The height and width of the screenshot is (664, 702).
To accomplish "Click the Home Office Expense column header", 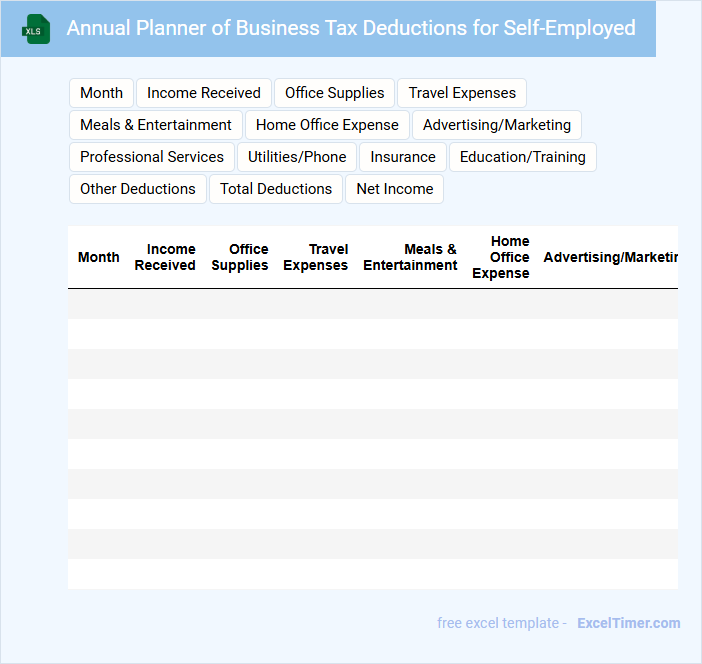I will 501,257.
